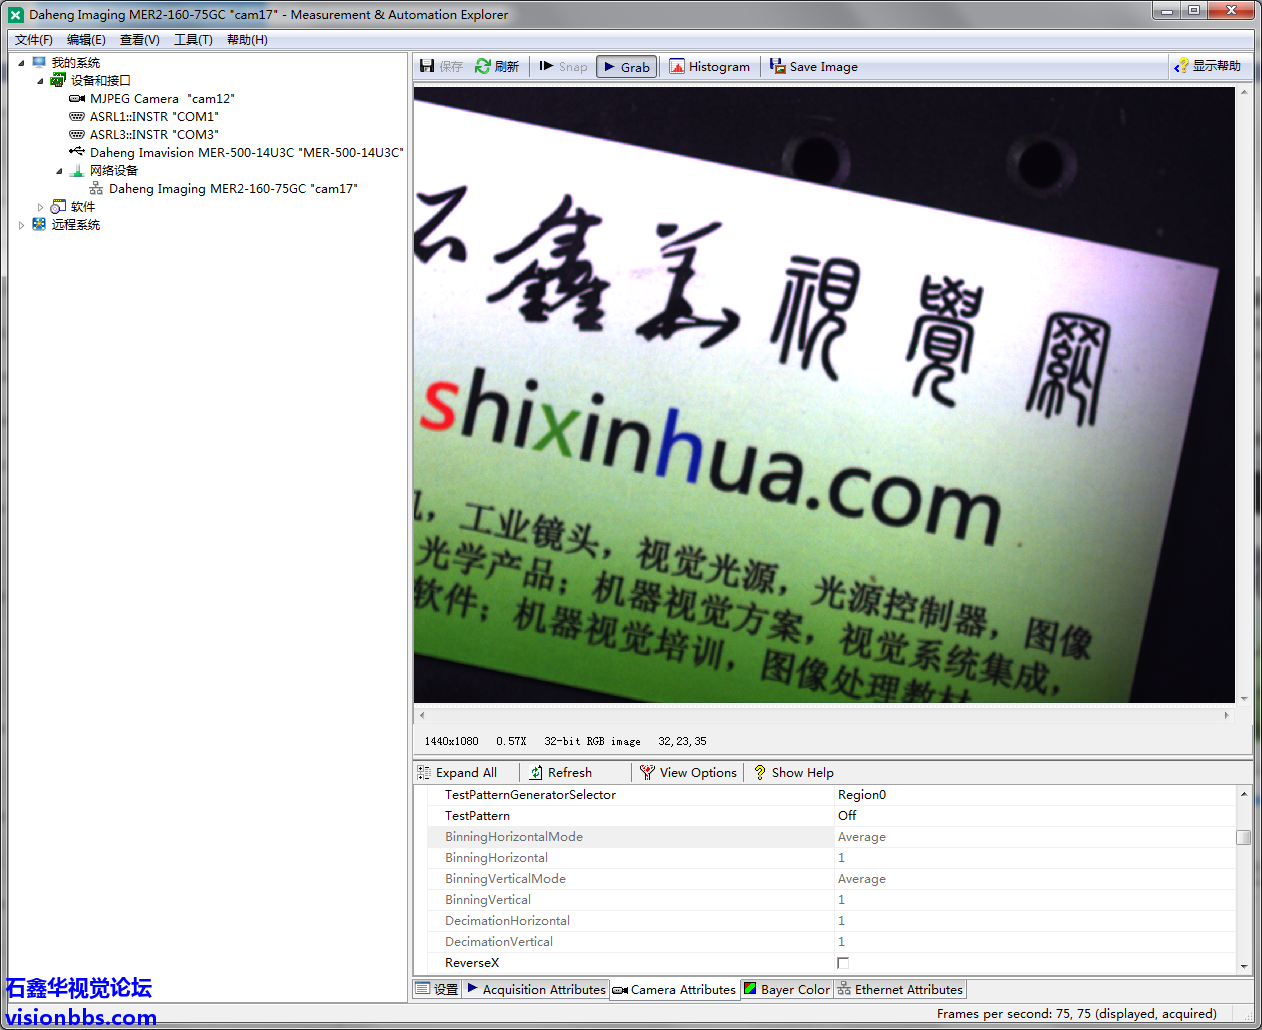Open the Tools (工具) menu

click(x=193, y=40)
